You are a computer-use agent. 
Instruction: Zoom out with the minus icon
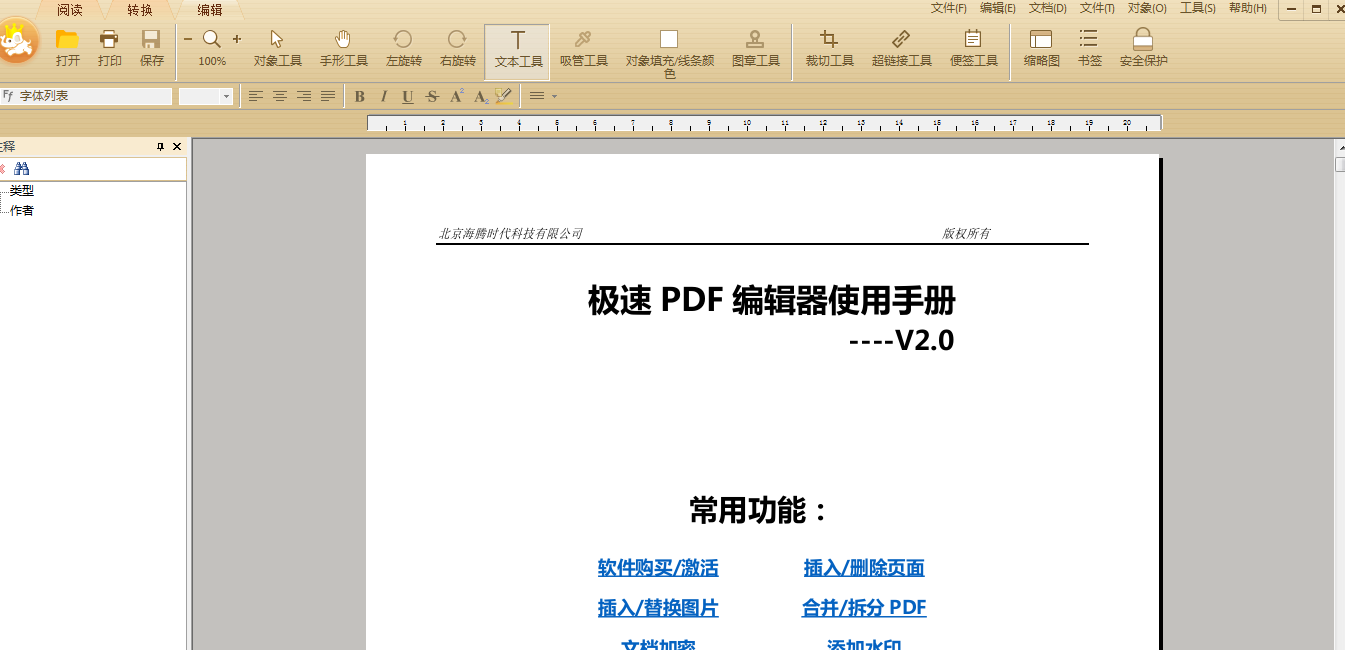[188, 39]
